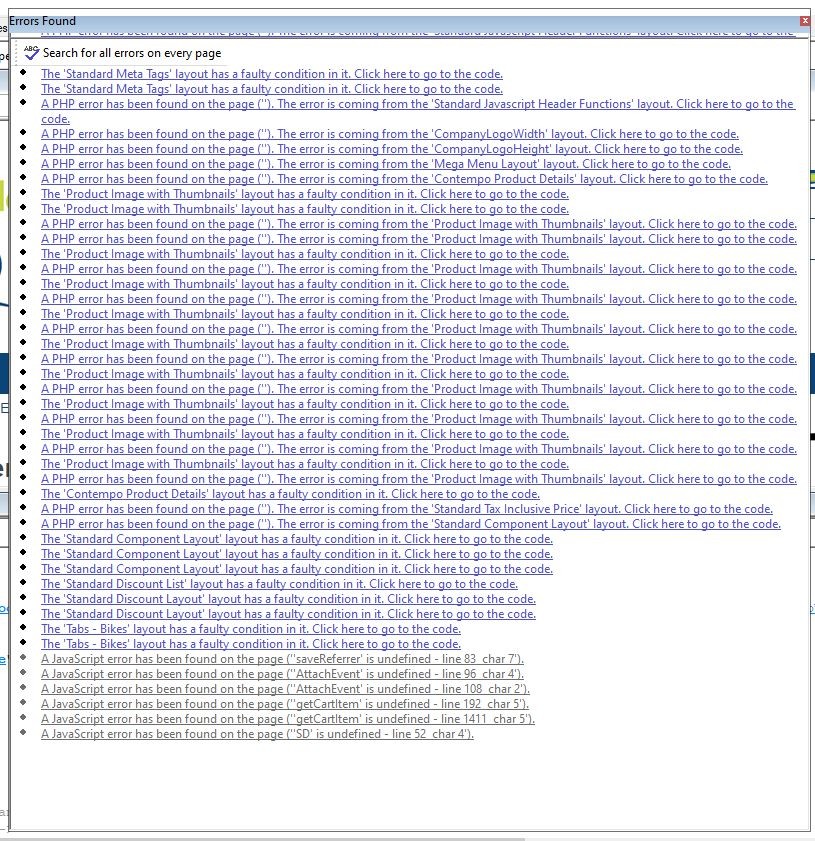The height and width of the screenshot is (841, 815).
Task: Click 'Search for all errors on every page'
Action: (x=132, y=53)
